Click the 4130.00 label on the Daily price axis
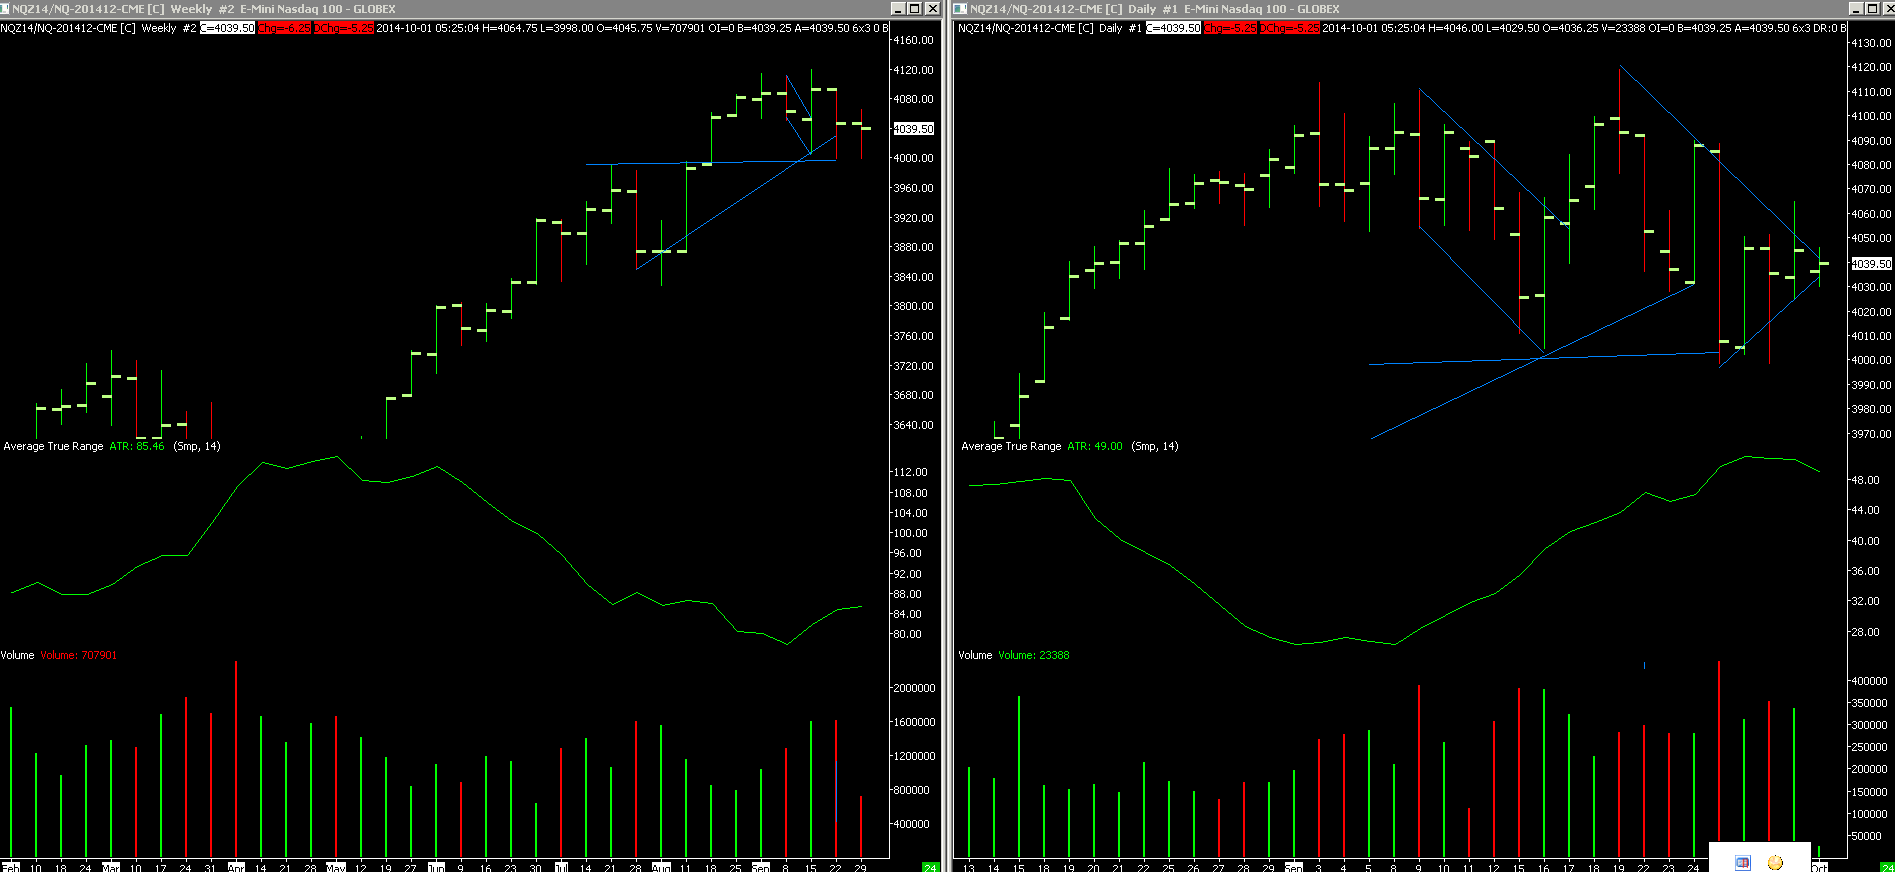Screen dimensions: 1895x872 click(1871, 43)
